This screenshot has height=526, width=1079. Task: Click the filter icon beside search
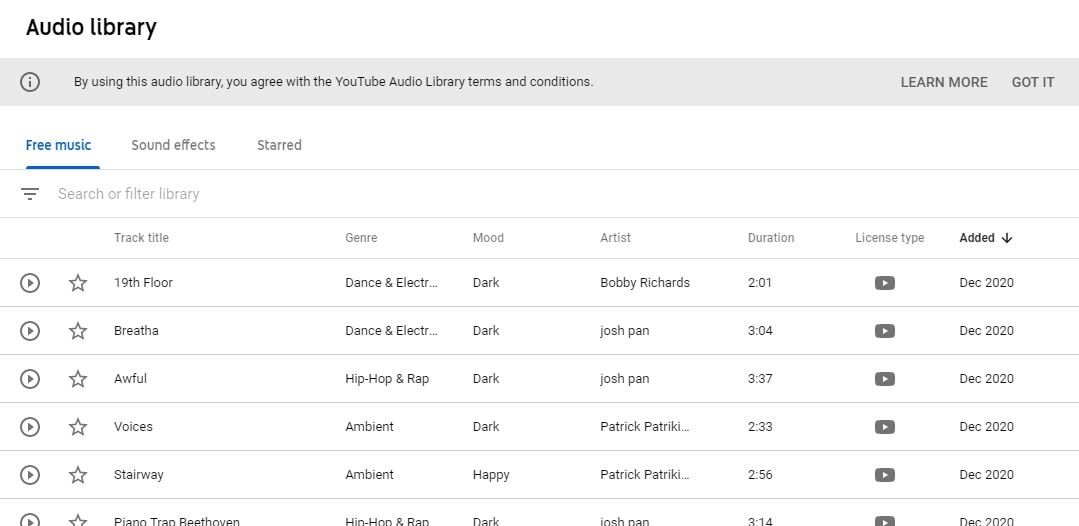click(30, 194)
